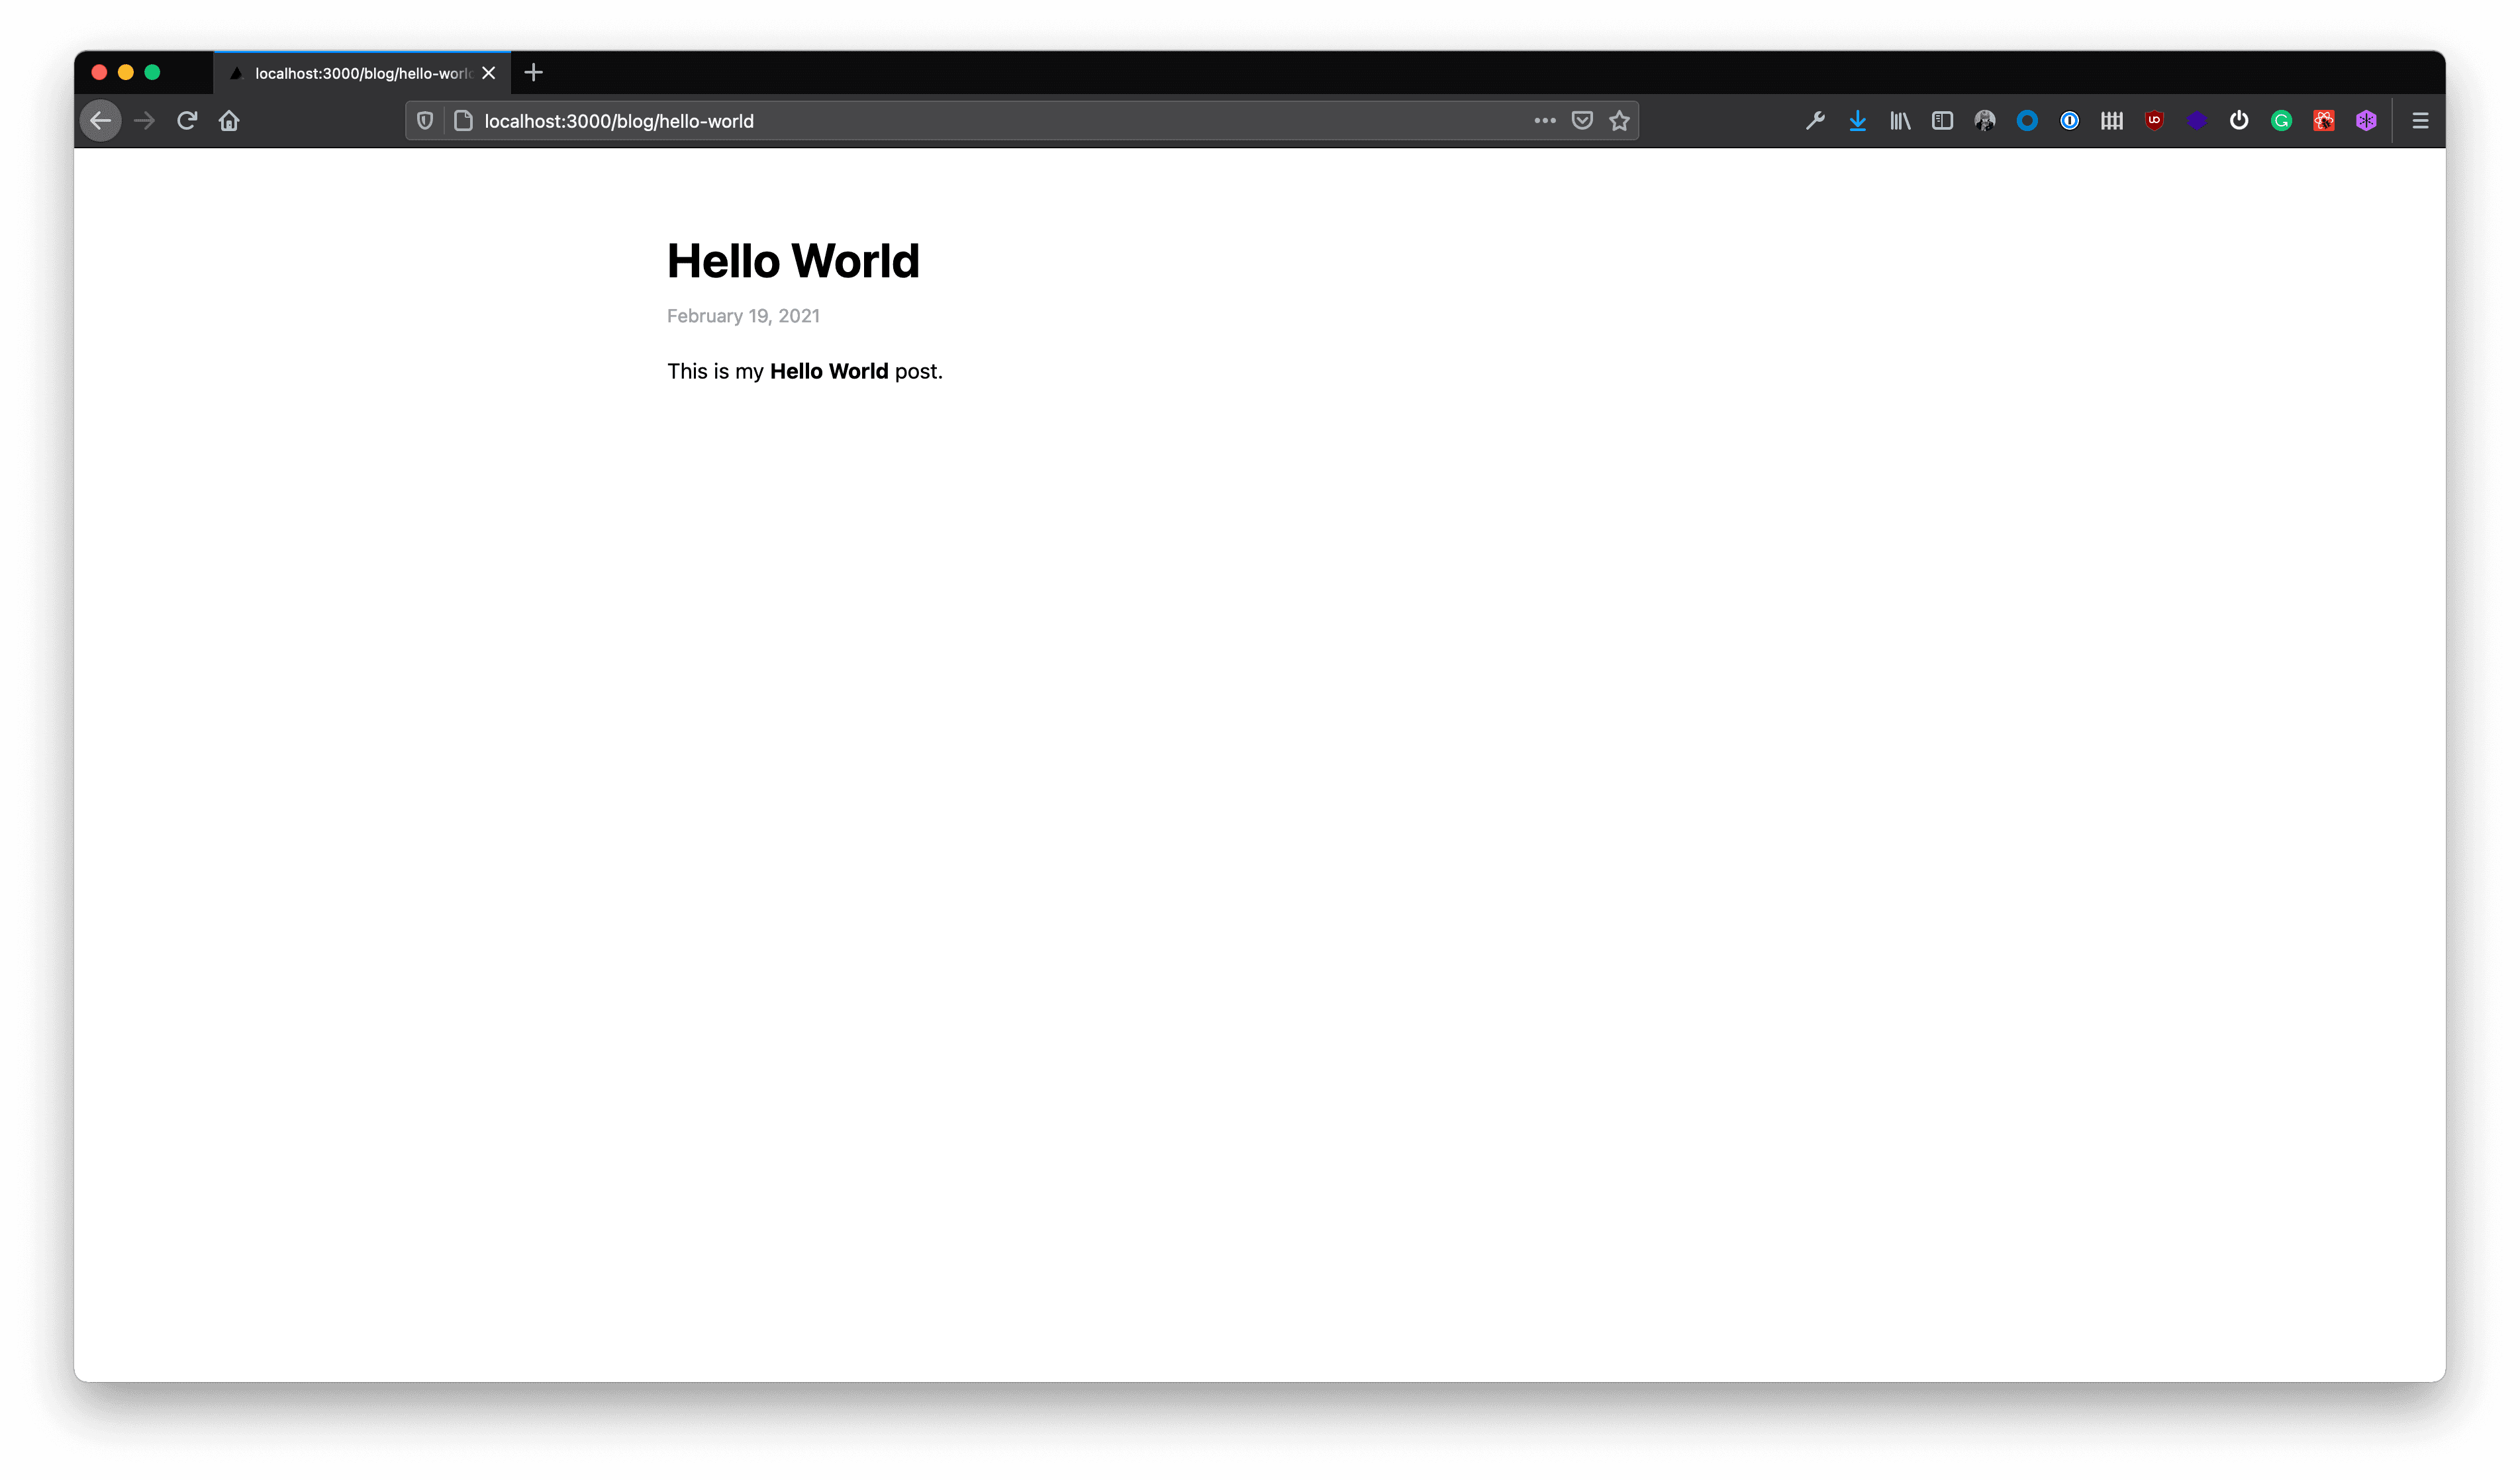
Task: Click the Firefox menu hamburger icon
Action: click(x=2421, y=120)
